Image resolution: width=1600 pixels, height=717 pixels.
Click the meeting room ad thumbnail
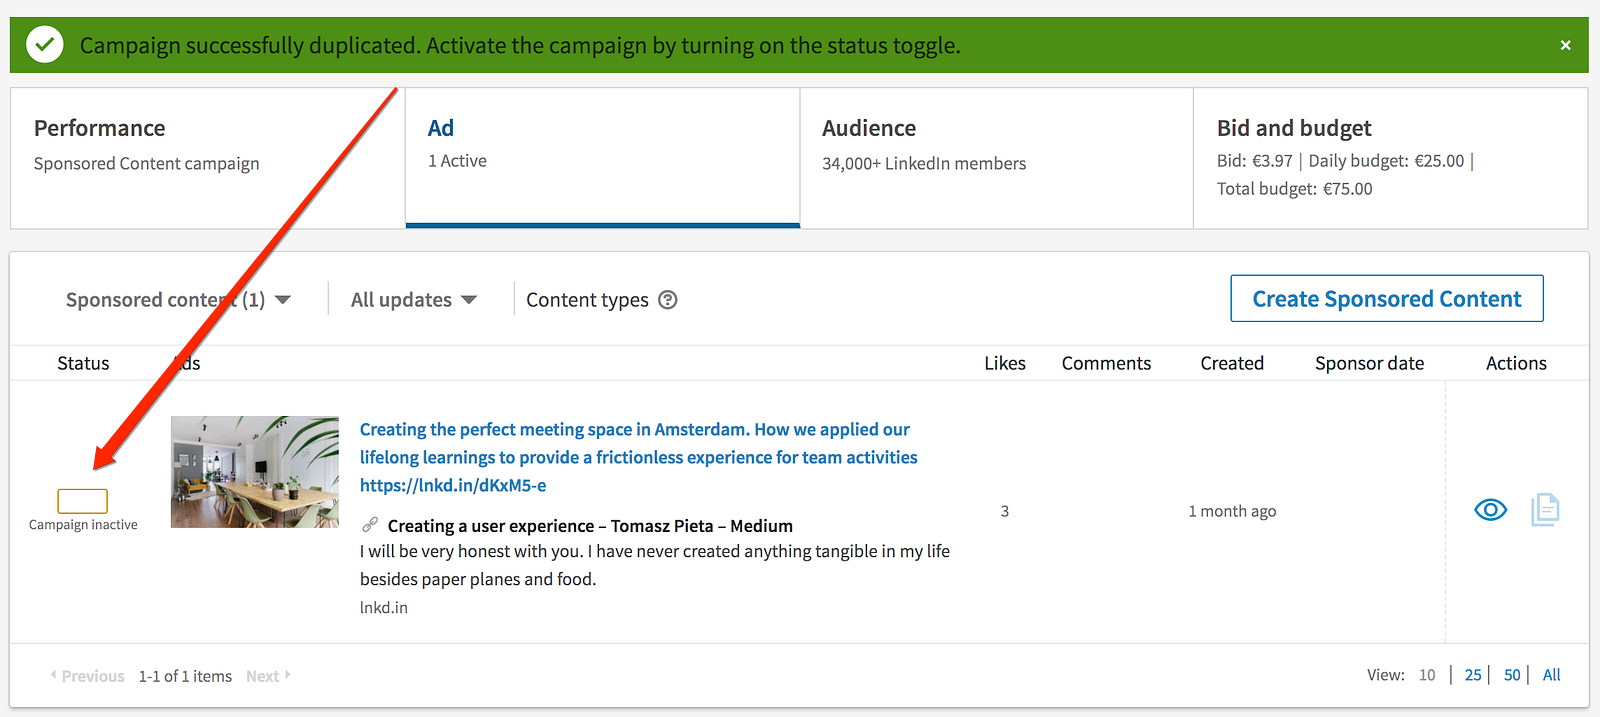255,472
